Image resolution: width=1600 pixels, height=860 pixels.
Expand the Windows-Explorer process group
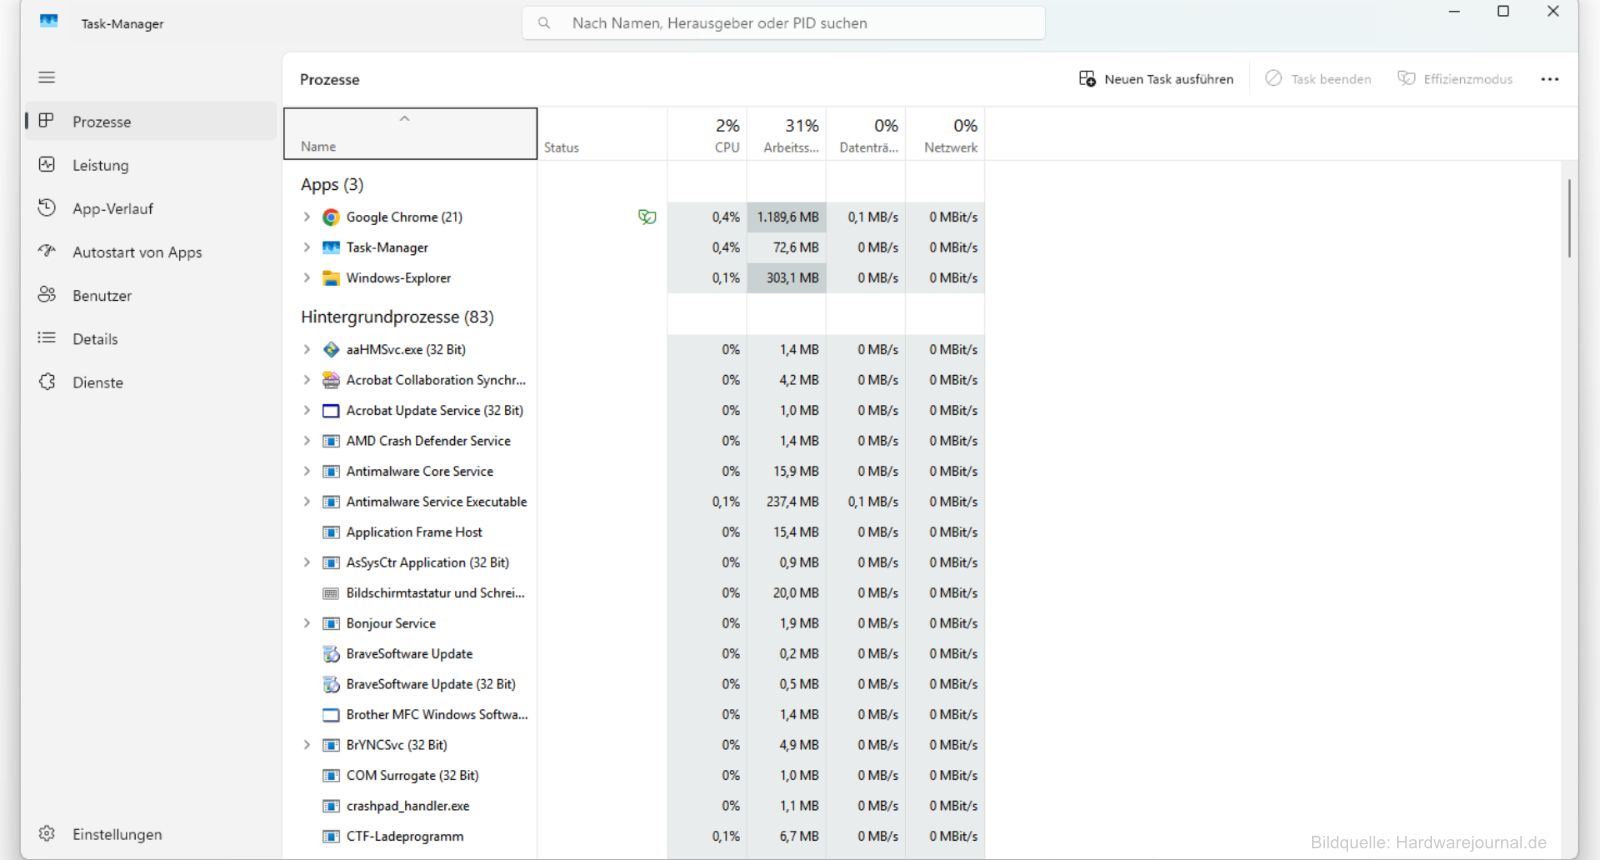(x=307, y=278)
